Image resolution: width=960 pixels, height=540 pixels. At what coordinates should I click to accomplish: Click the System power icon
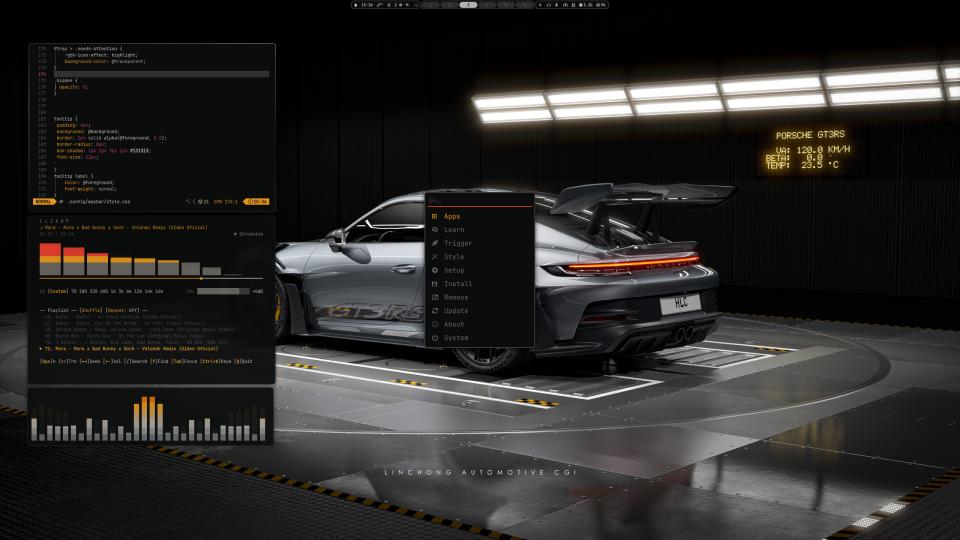click(x=434, y=338)
